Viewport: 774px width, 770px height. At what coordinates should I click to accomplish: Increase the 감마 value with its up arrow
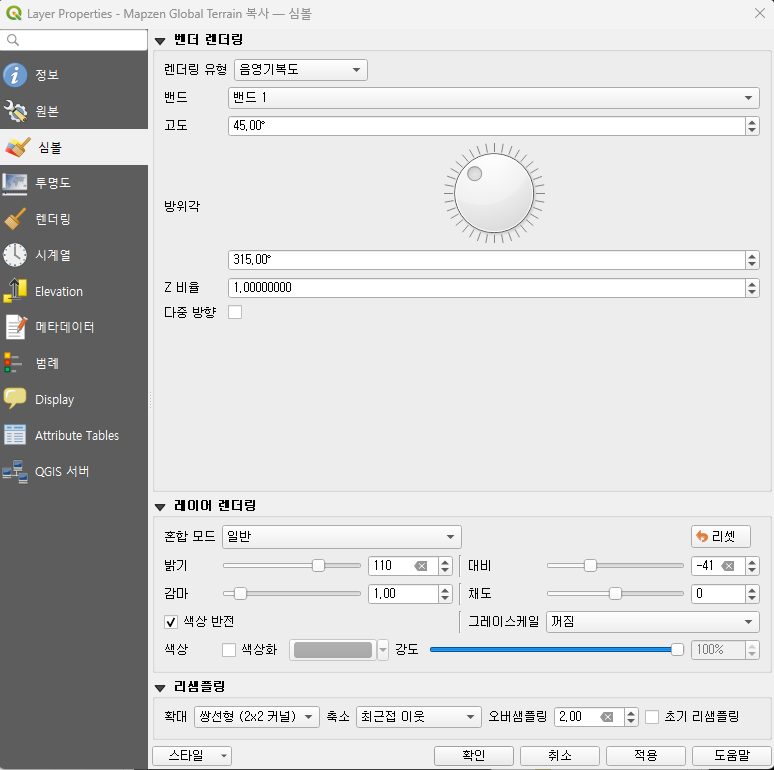point(445,590)
